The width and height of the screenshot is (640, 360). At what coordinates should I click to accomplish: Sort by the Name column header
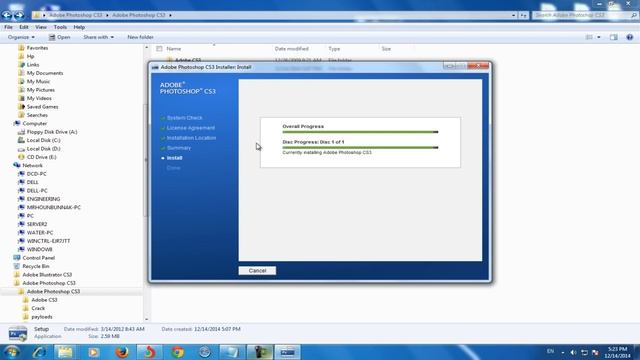point(174,49)
